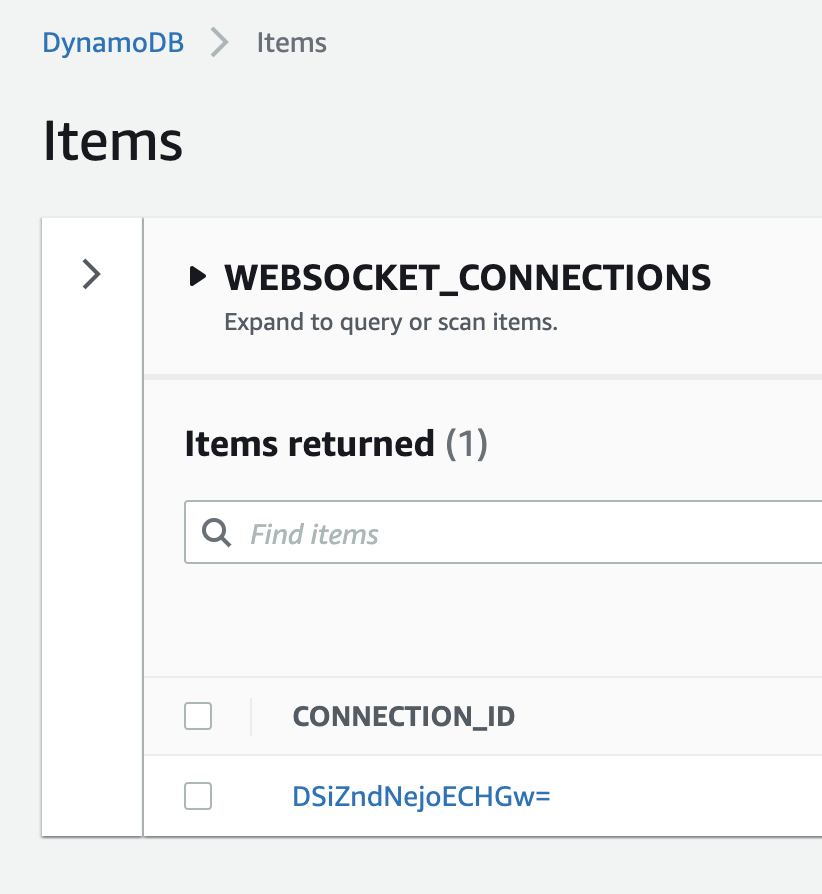Select the DSiZndNejoECHGw= row checkbox
The image size is (822, 894).
point(198,796)
